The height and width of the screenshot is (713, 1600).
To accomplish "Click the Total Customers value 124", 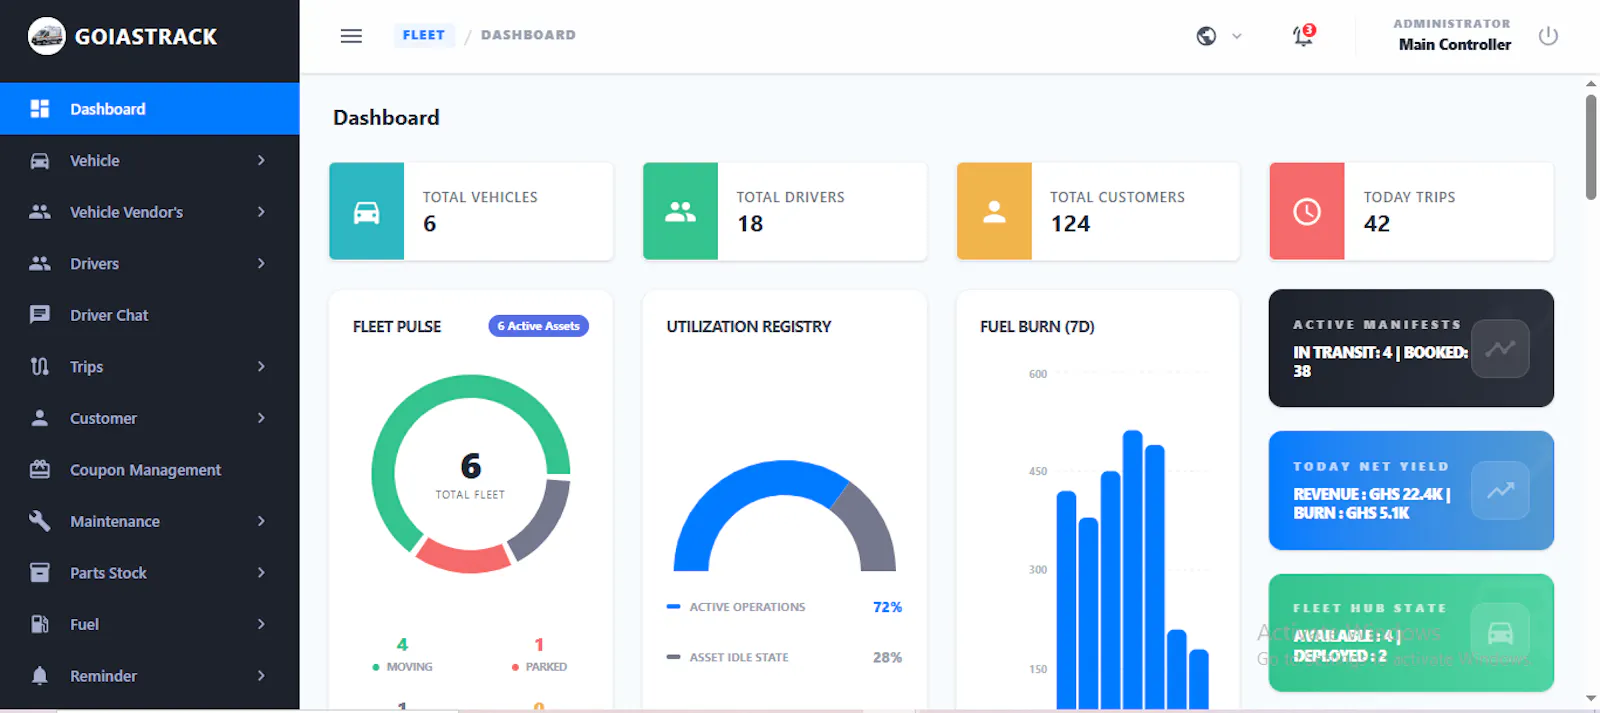I will [1070, 224].
